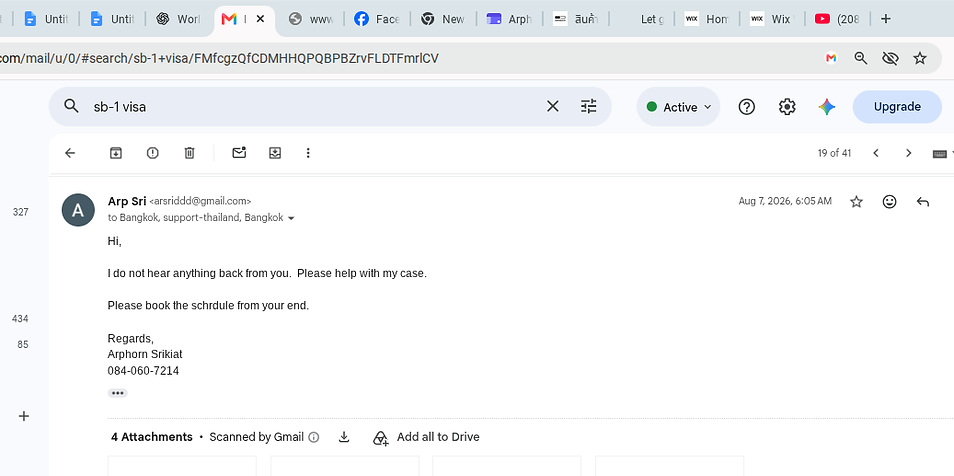This screenshot has width=954, height=476.
Task: Switch to the Arph tab
Action: [509, 19]
